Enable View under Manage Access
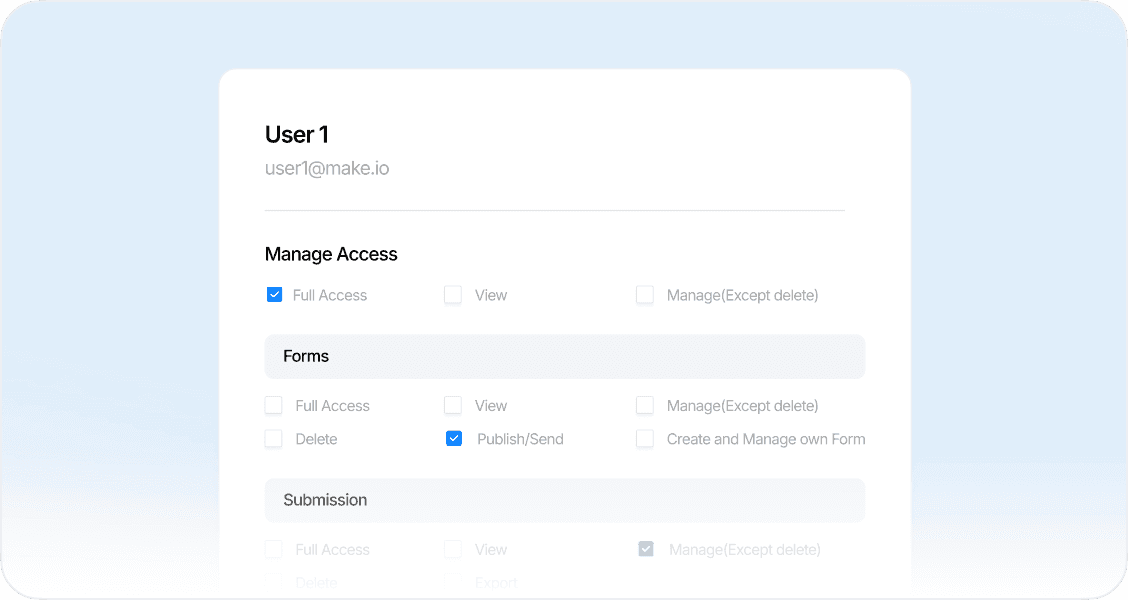The width and height of the screenshot is (1128, 600). click(x=453, y=295)
